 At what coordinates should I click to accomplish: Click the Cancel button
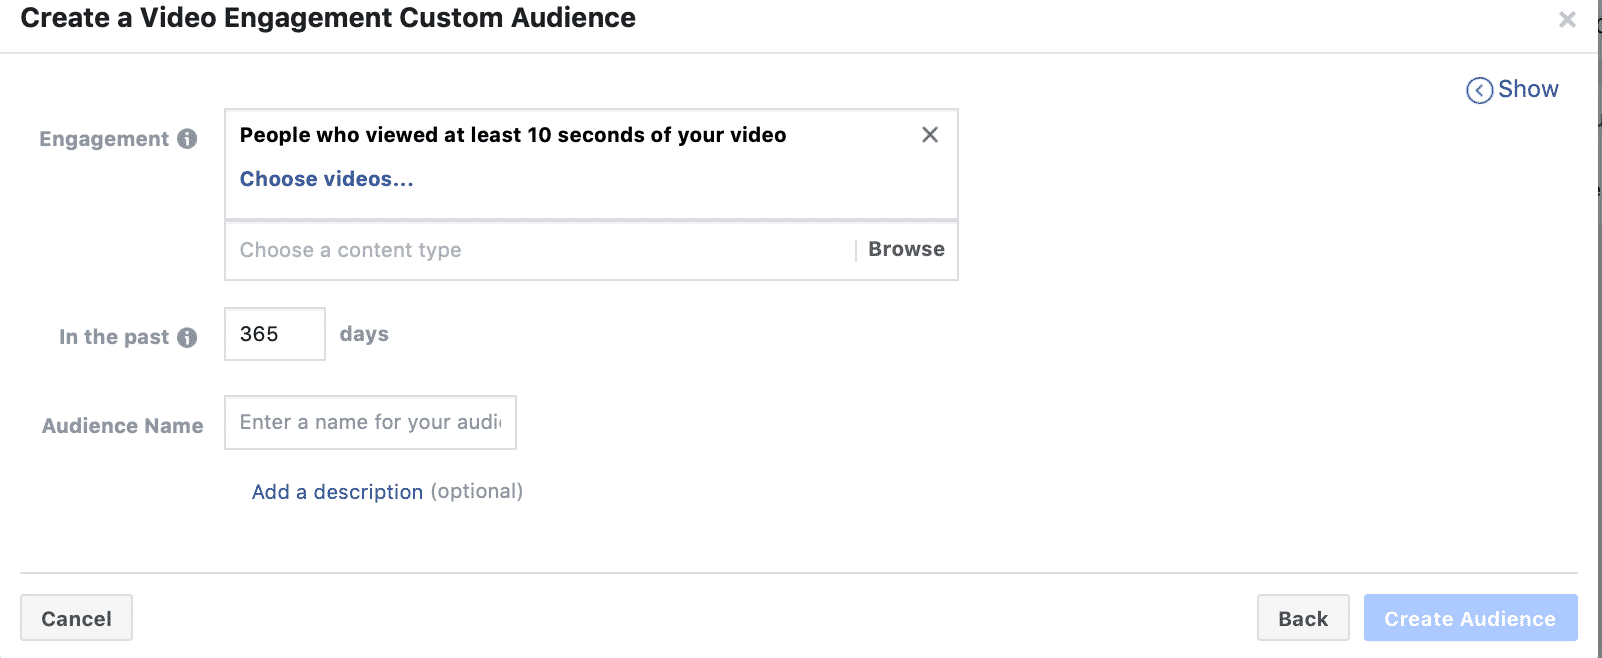pyautogui.click(x=76, y=618)
